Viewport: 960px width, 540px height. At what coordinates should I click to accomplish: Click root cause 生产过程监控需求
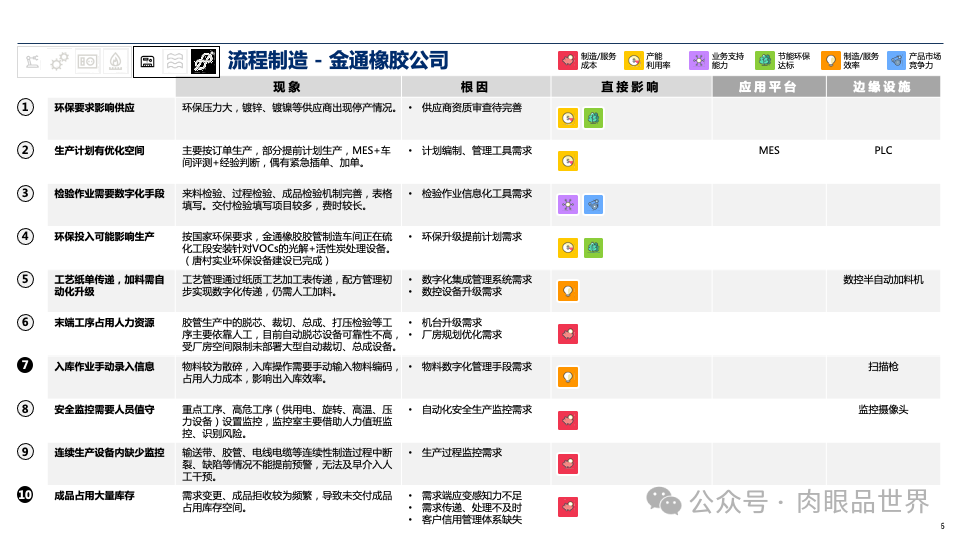tap(462, 452)
